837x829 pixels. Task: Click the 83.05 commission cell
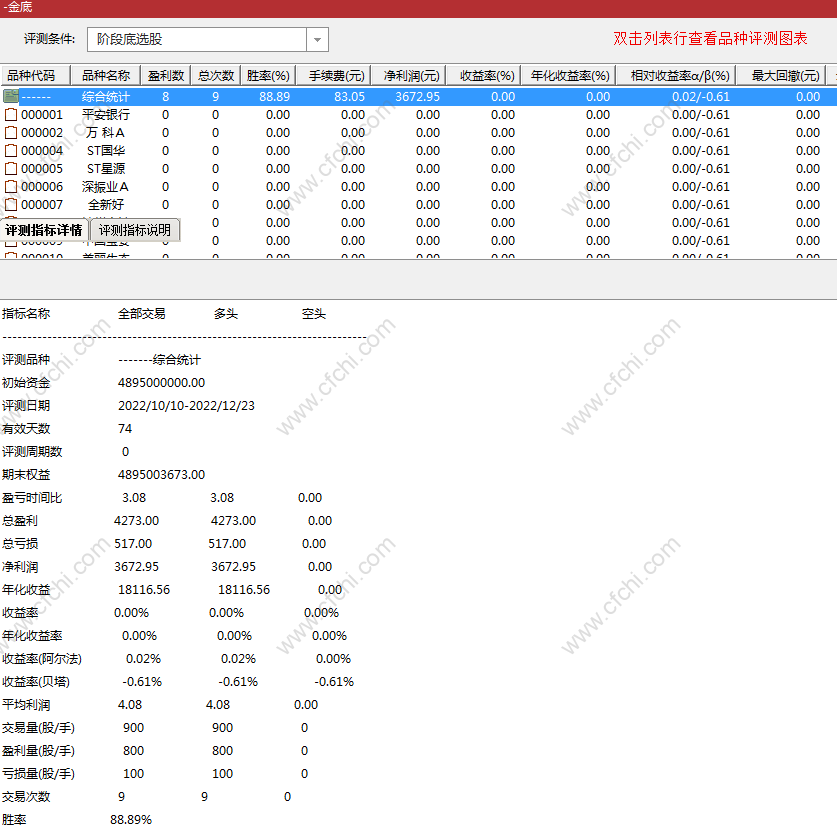(350, 97)
